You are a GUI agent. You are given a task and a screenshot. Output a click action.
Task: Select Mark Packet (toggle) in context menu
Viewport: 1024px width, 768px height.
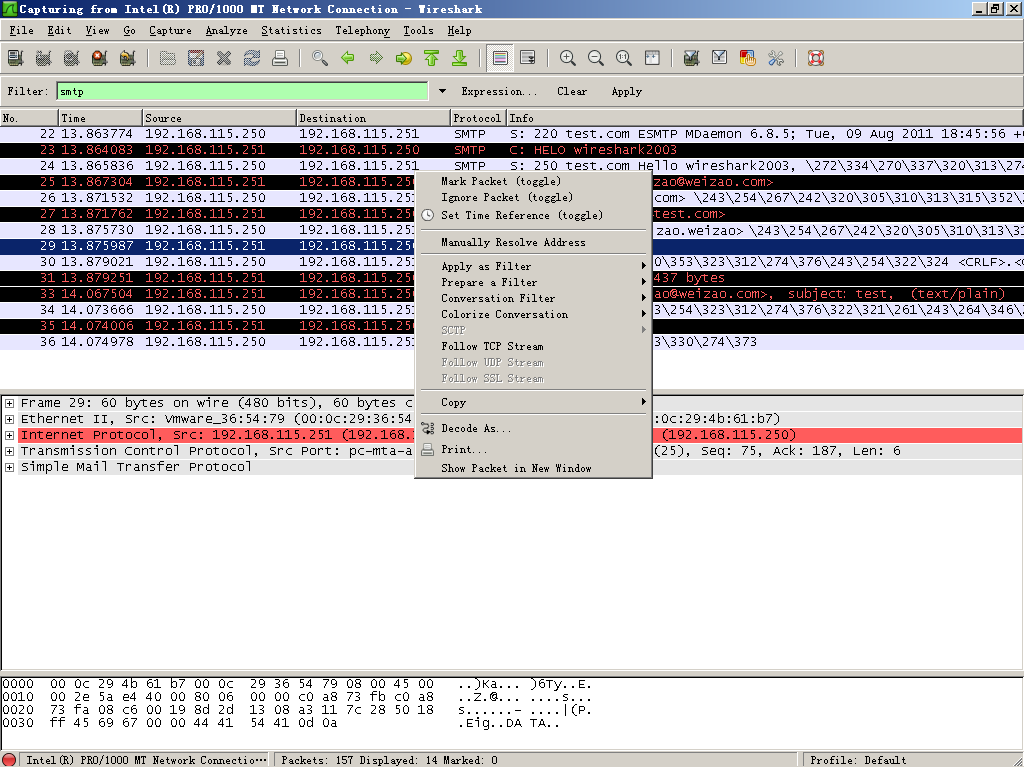501,182
